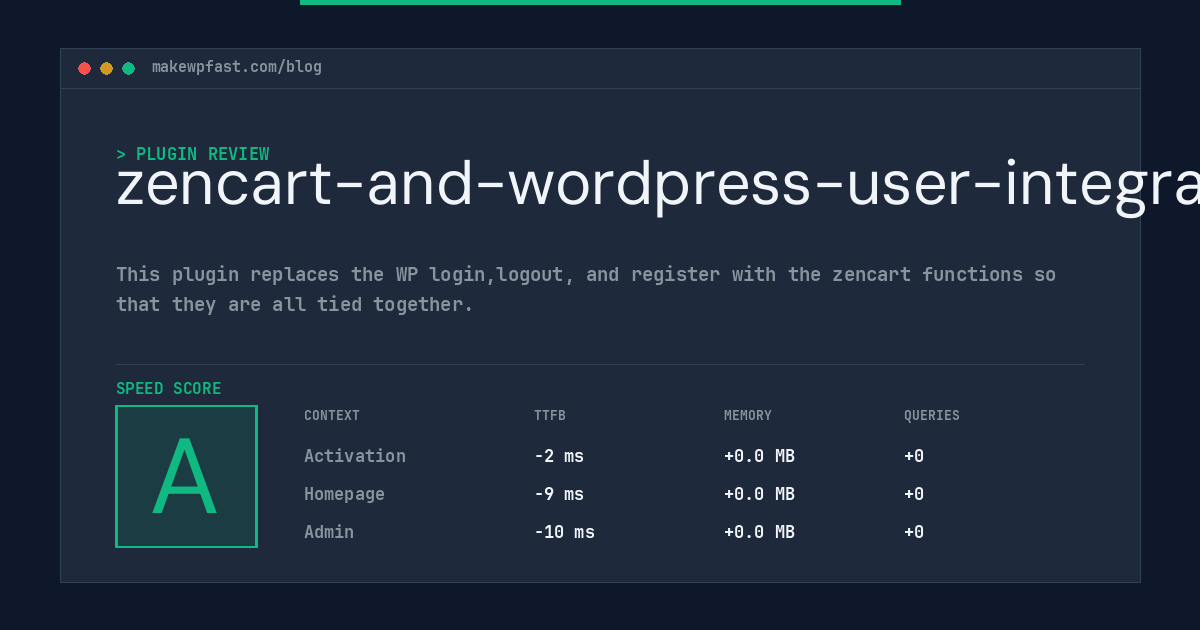Select the Activation row label
This screenshot has height=630, width=1200.
pyautogui.click(x=355, y=456)
